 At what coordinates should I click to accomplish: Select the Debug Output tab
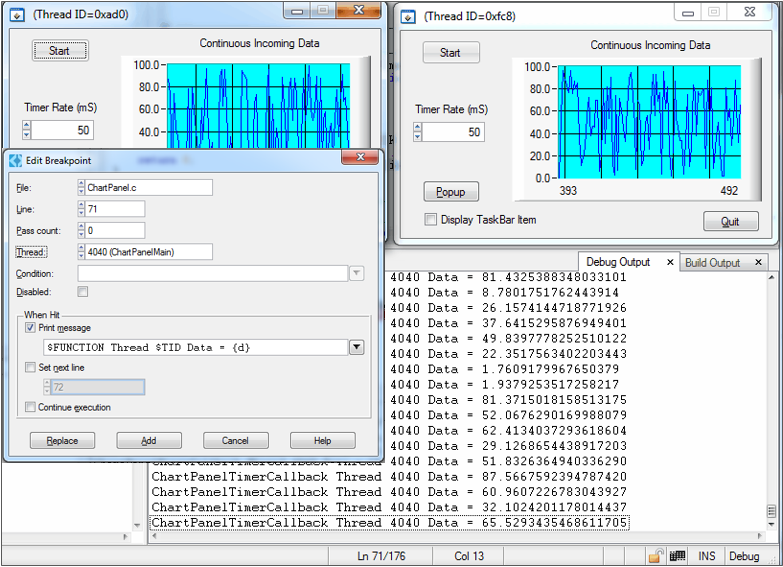[x=617, y=262]
